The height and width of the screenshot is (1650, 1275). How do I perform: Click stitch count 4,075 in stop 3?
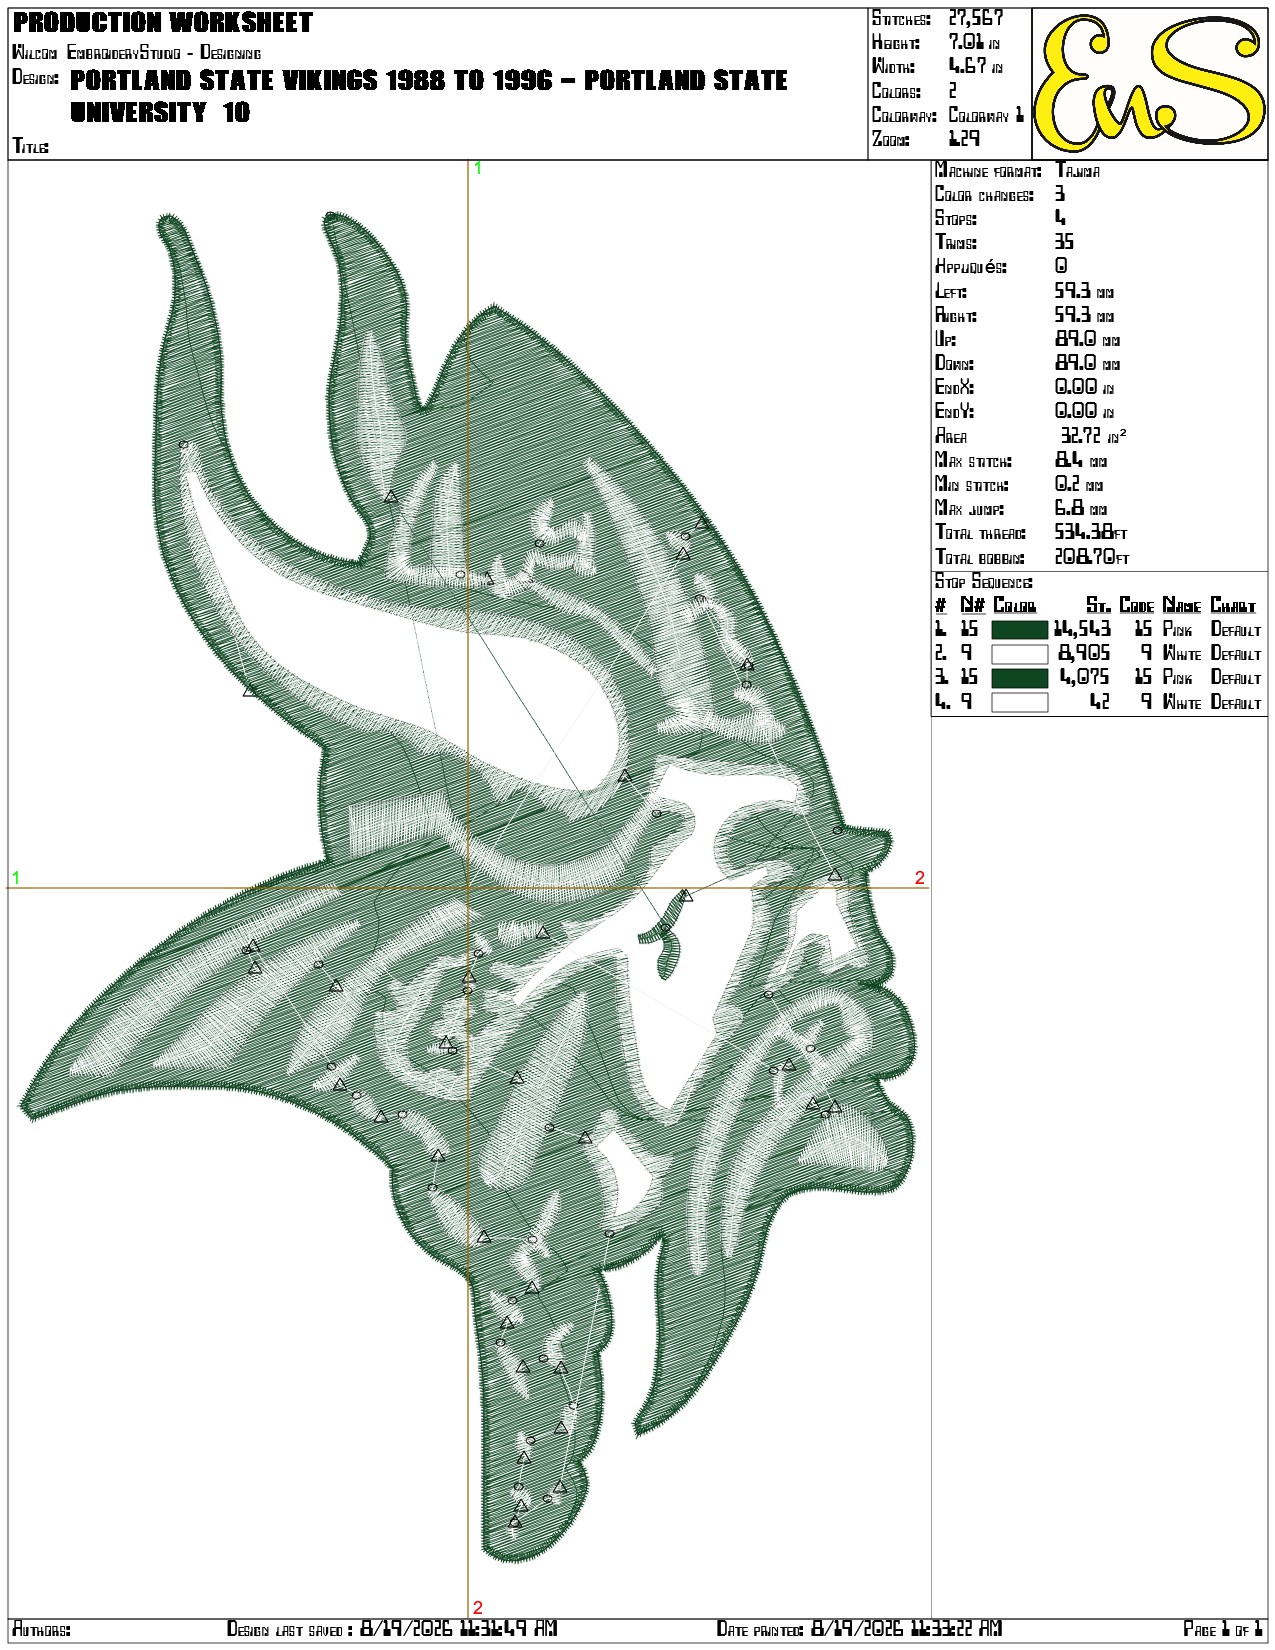pos(1085,677)
